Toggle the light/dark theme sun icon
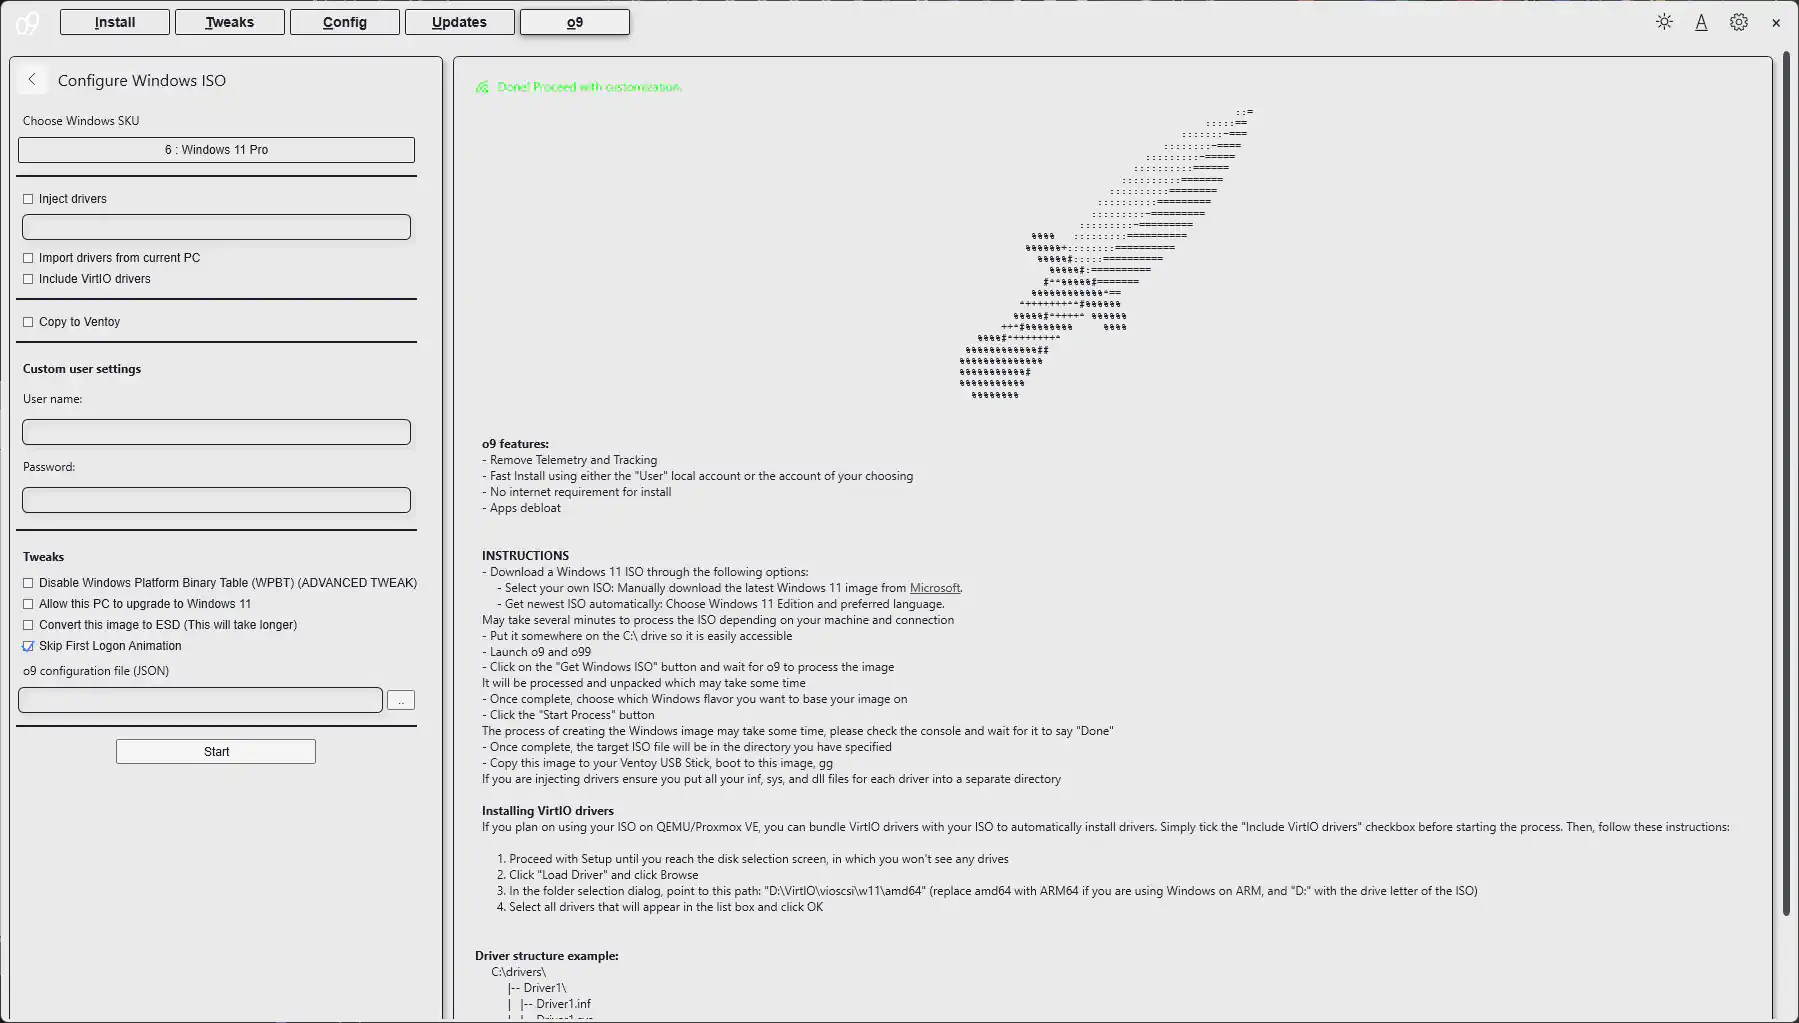The image size is (1799, 1023). click(x=1664, y=22)
